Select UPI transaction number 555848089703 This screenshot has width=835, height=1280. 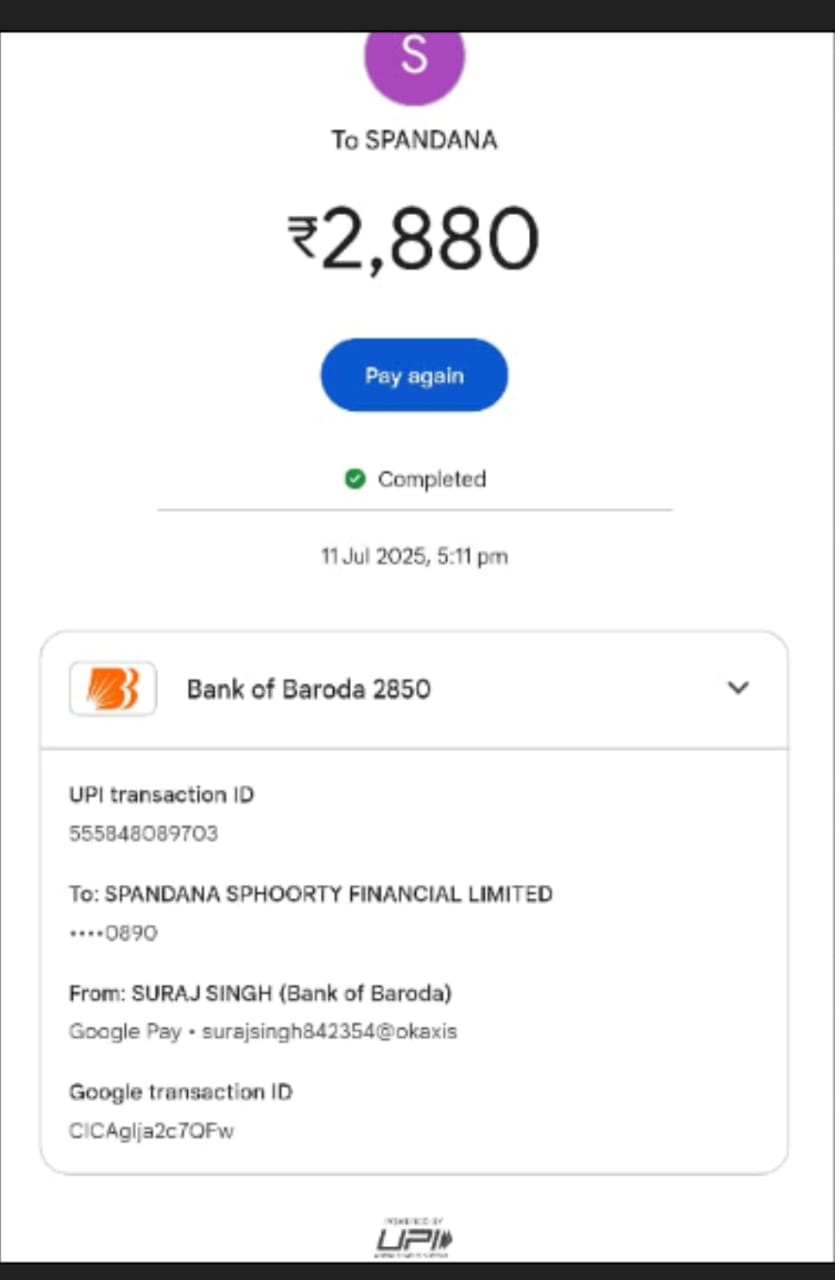pos(143,833)
